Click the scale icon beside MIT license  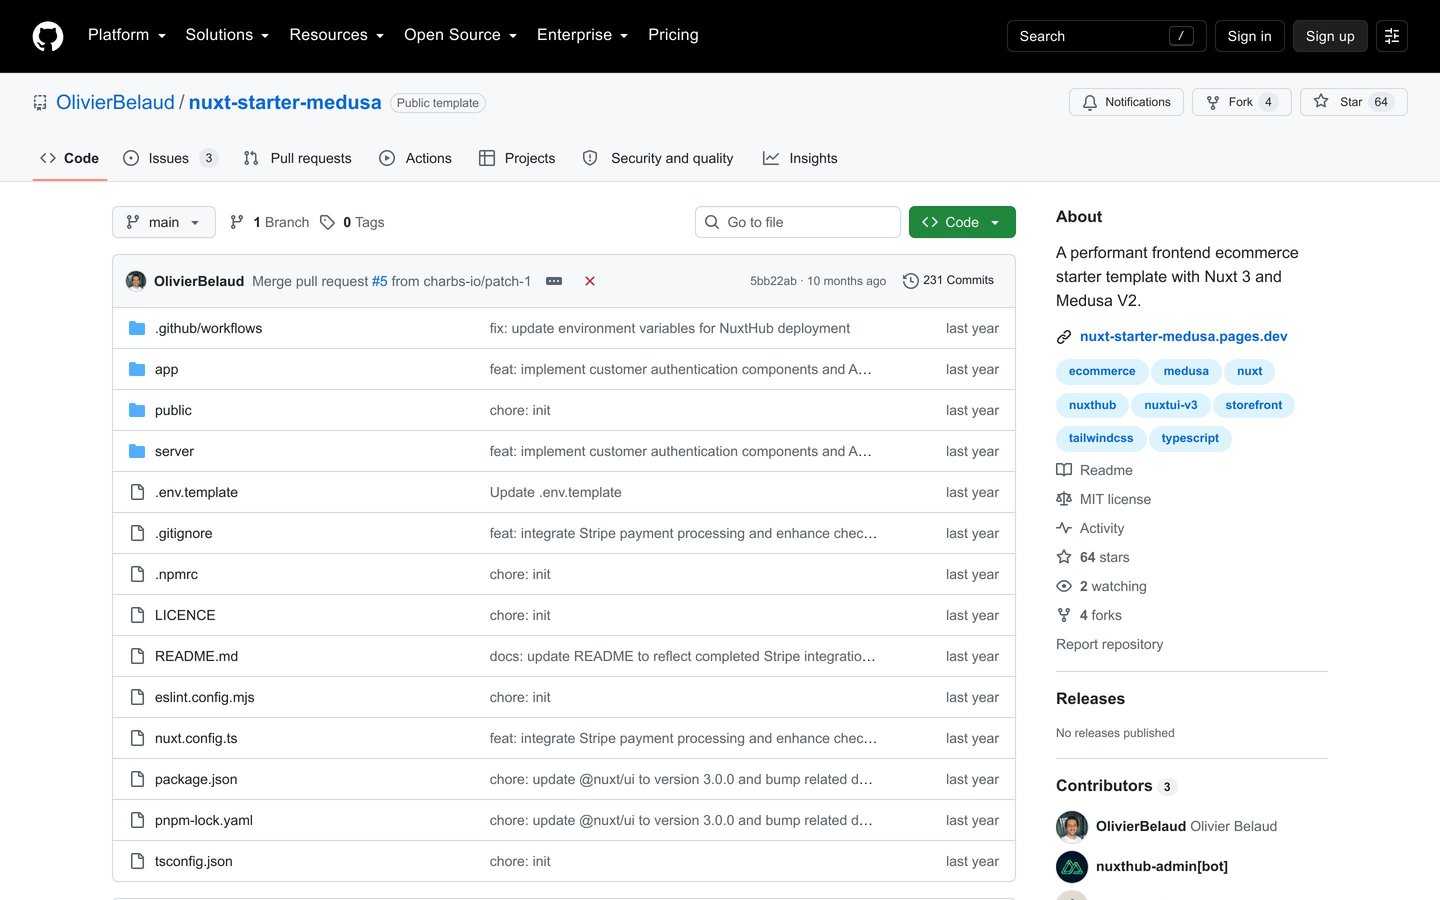point(1064,499)
